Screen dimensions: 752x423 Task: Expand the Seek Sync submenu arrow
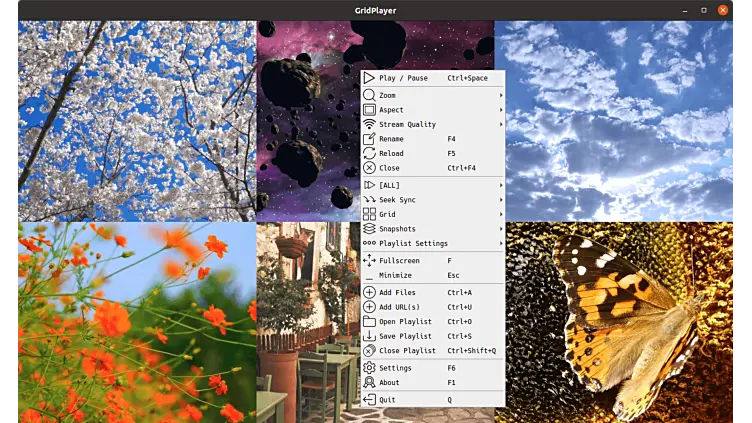[x=501, y=200]
